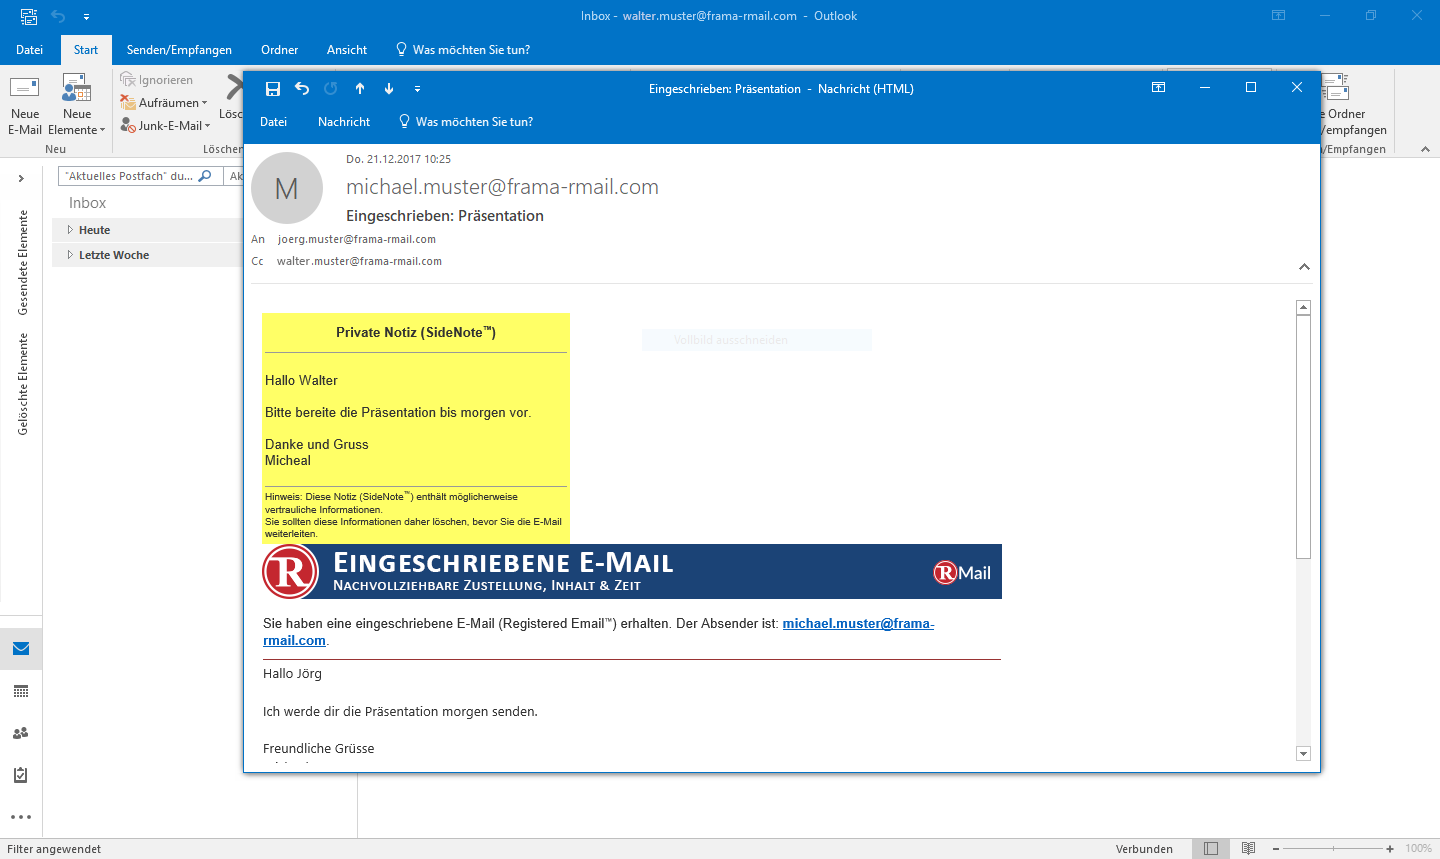Click the sender avatar circle 'M'
The image size is (1440, 859).
tap(287, 188)
